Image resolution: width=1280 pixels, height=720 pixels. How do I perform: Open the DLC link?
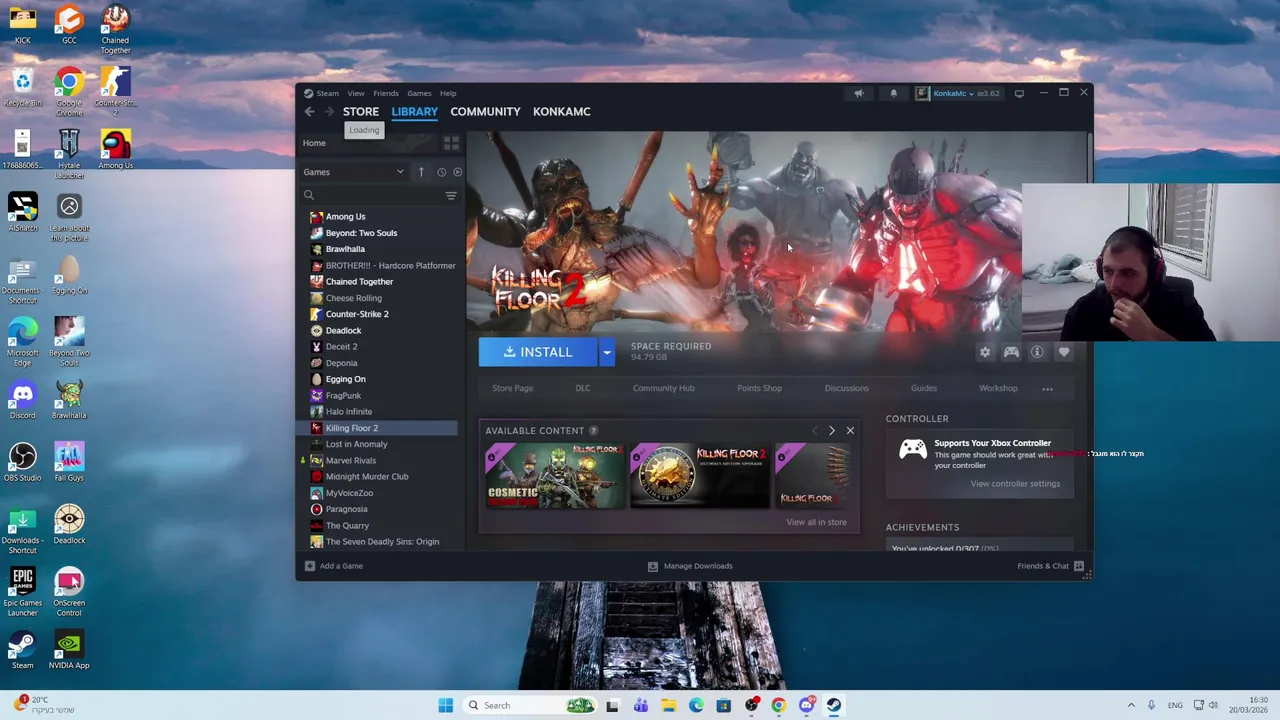pos(583,388)
